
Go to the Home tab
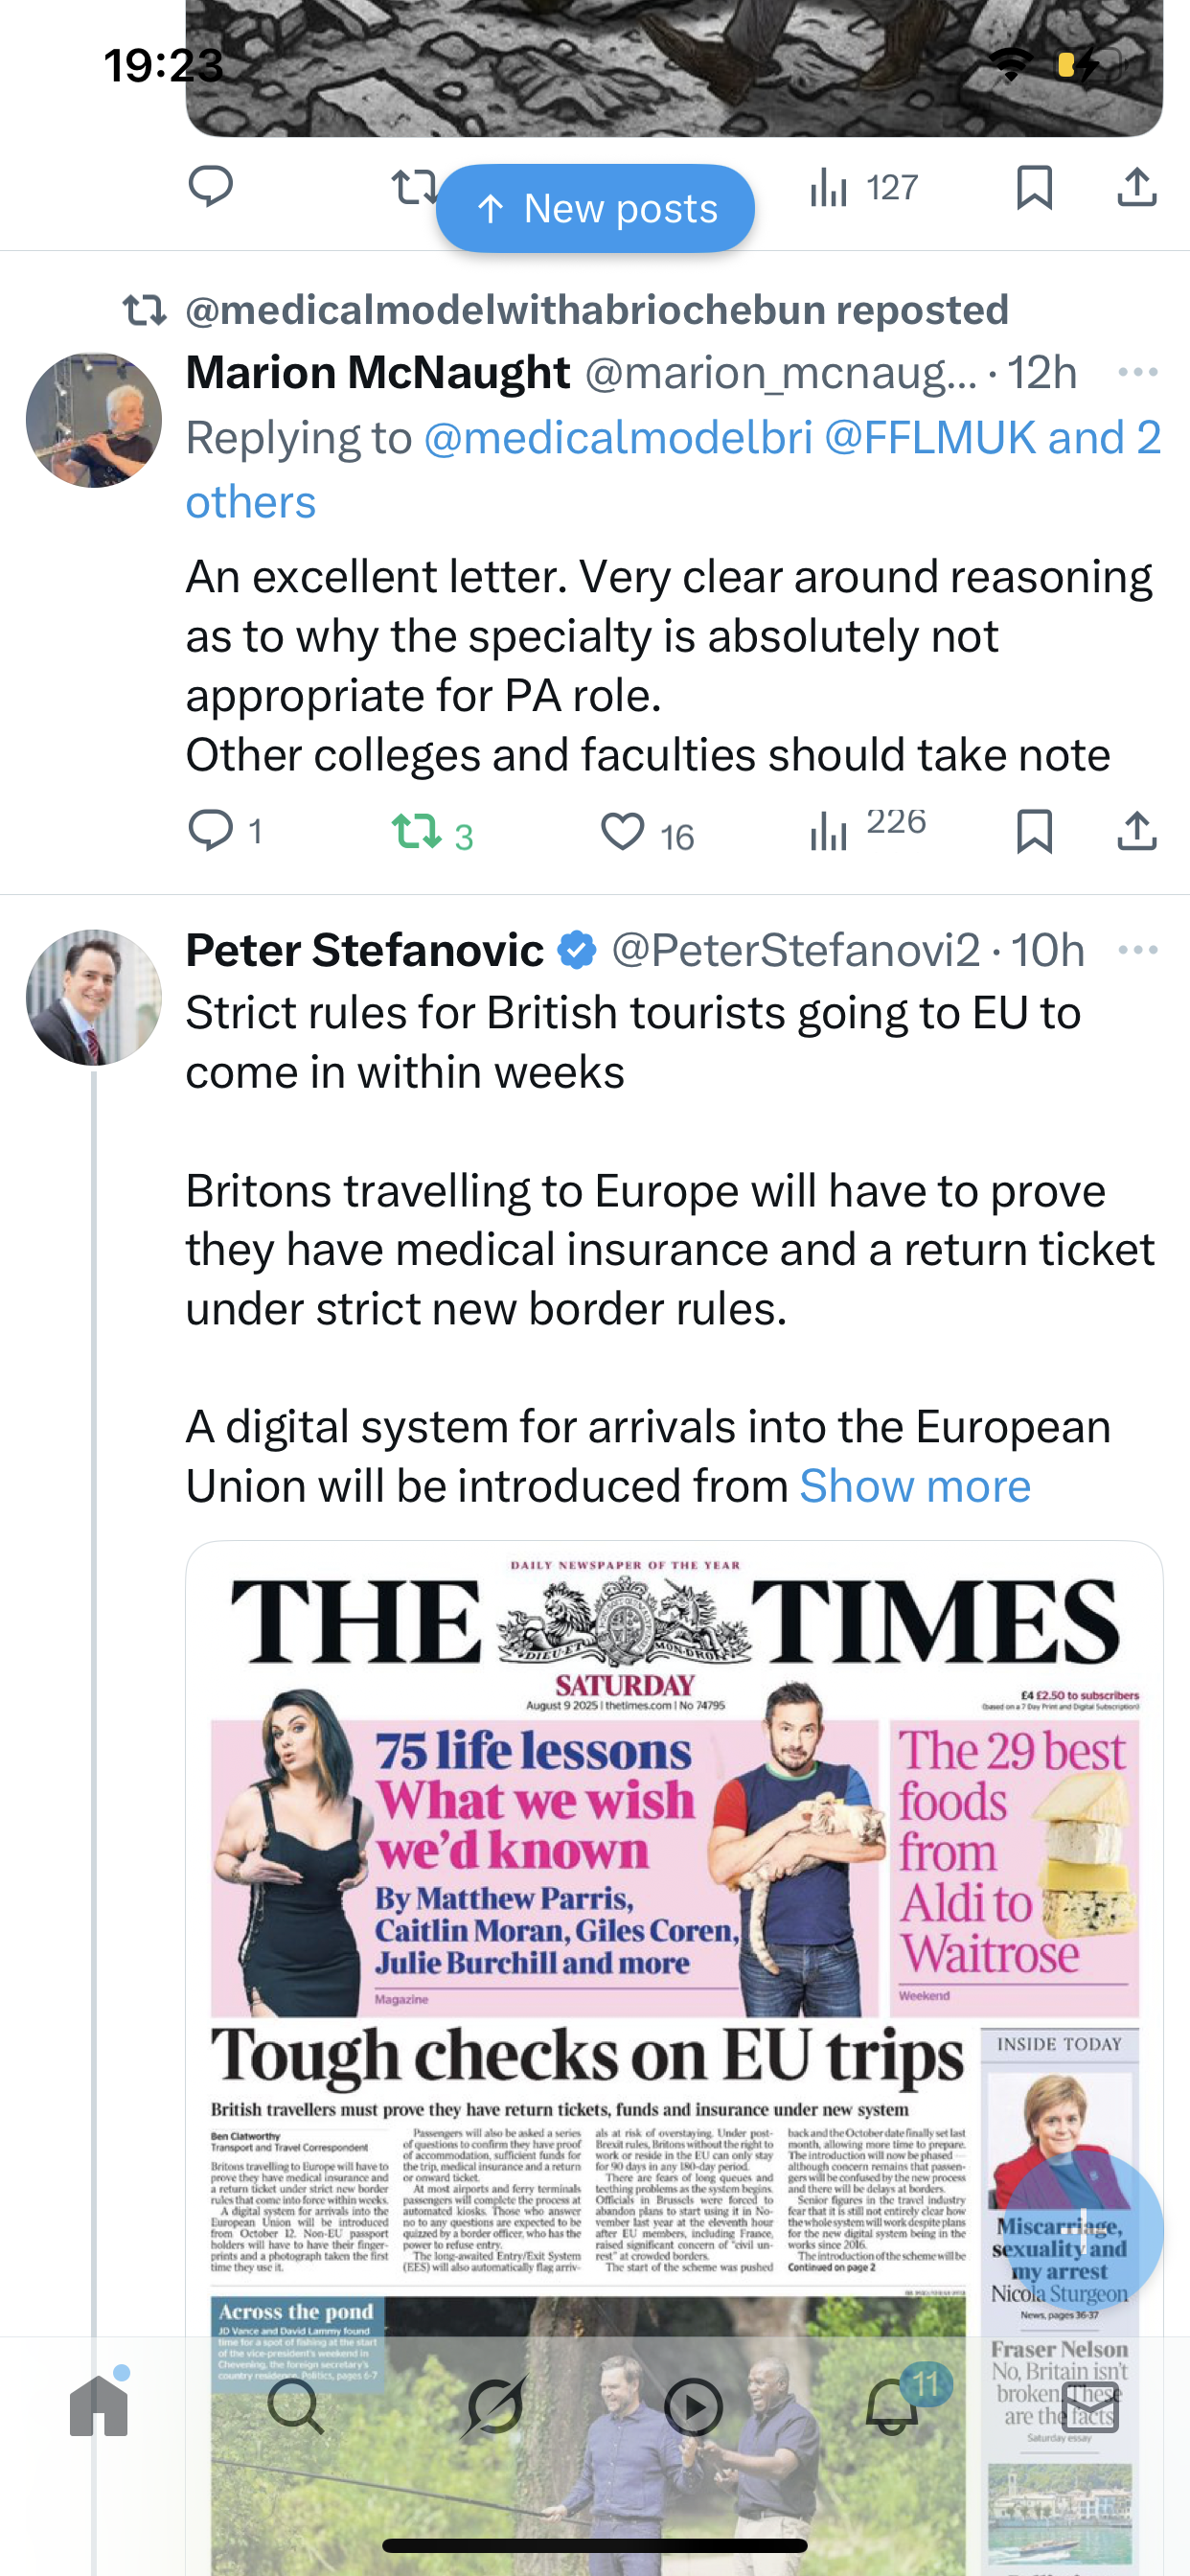click(99, 2408)
